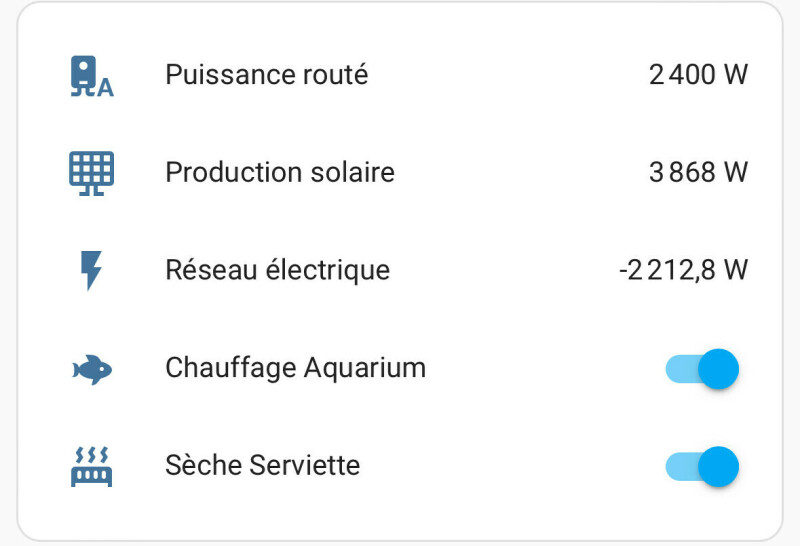Viewport: 800px width, 546px height.
Task: Select the Réseau électrique label
Action: [277, 270]
